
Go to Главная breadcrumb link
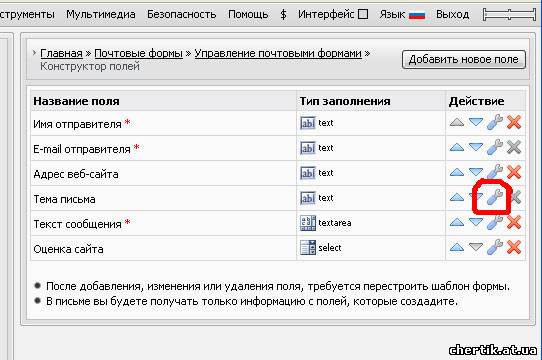pyautogui.click(x=61, y=53)
